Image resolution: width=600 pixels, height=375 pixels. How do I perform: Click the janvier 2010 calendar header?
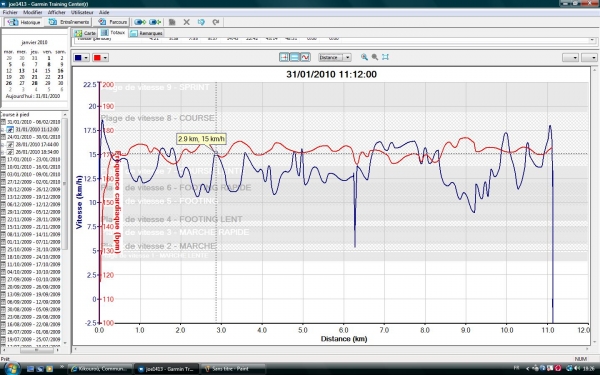click(34, 42)
